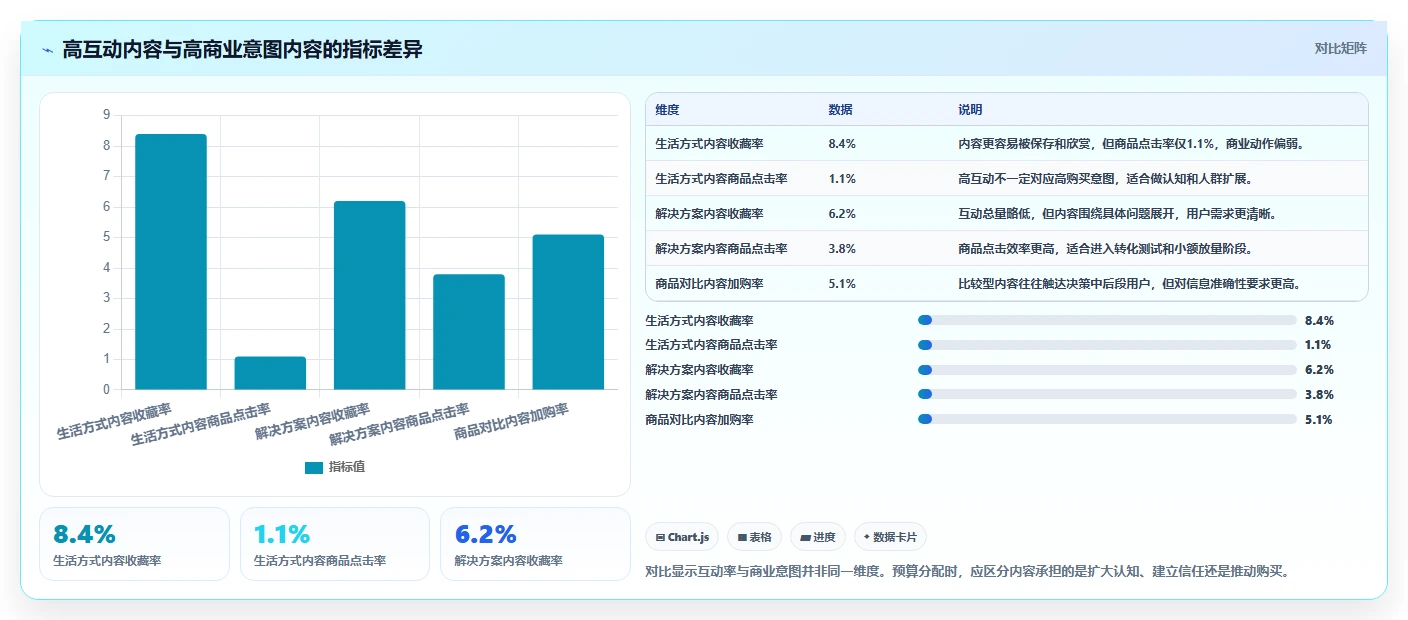The width and height of the screenshot is (1408, 620).
Task: Click the 解决方案内容商品点击率 bar in chart
Action: pos(469,332)
